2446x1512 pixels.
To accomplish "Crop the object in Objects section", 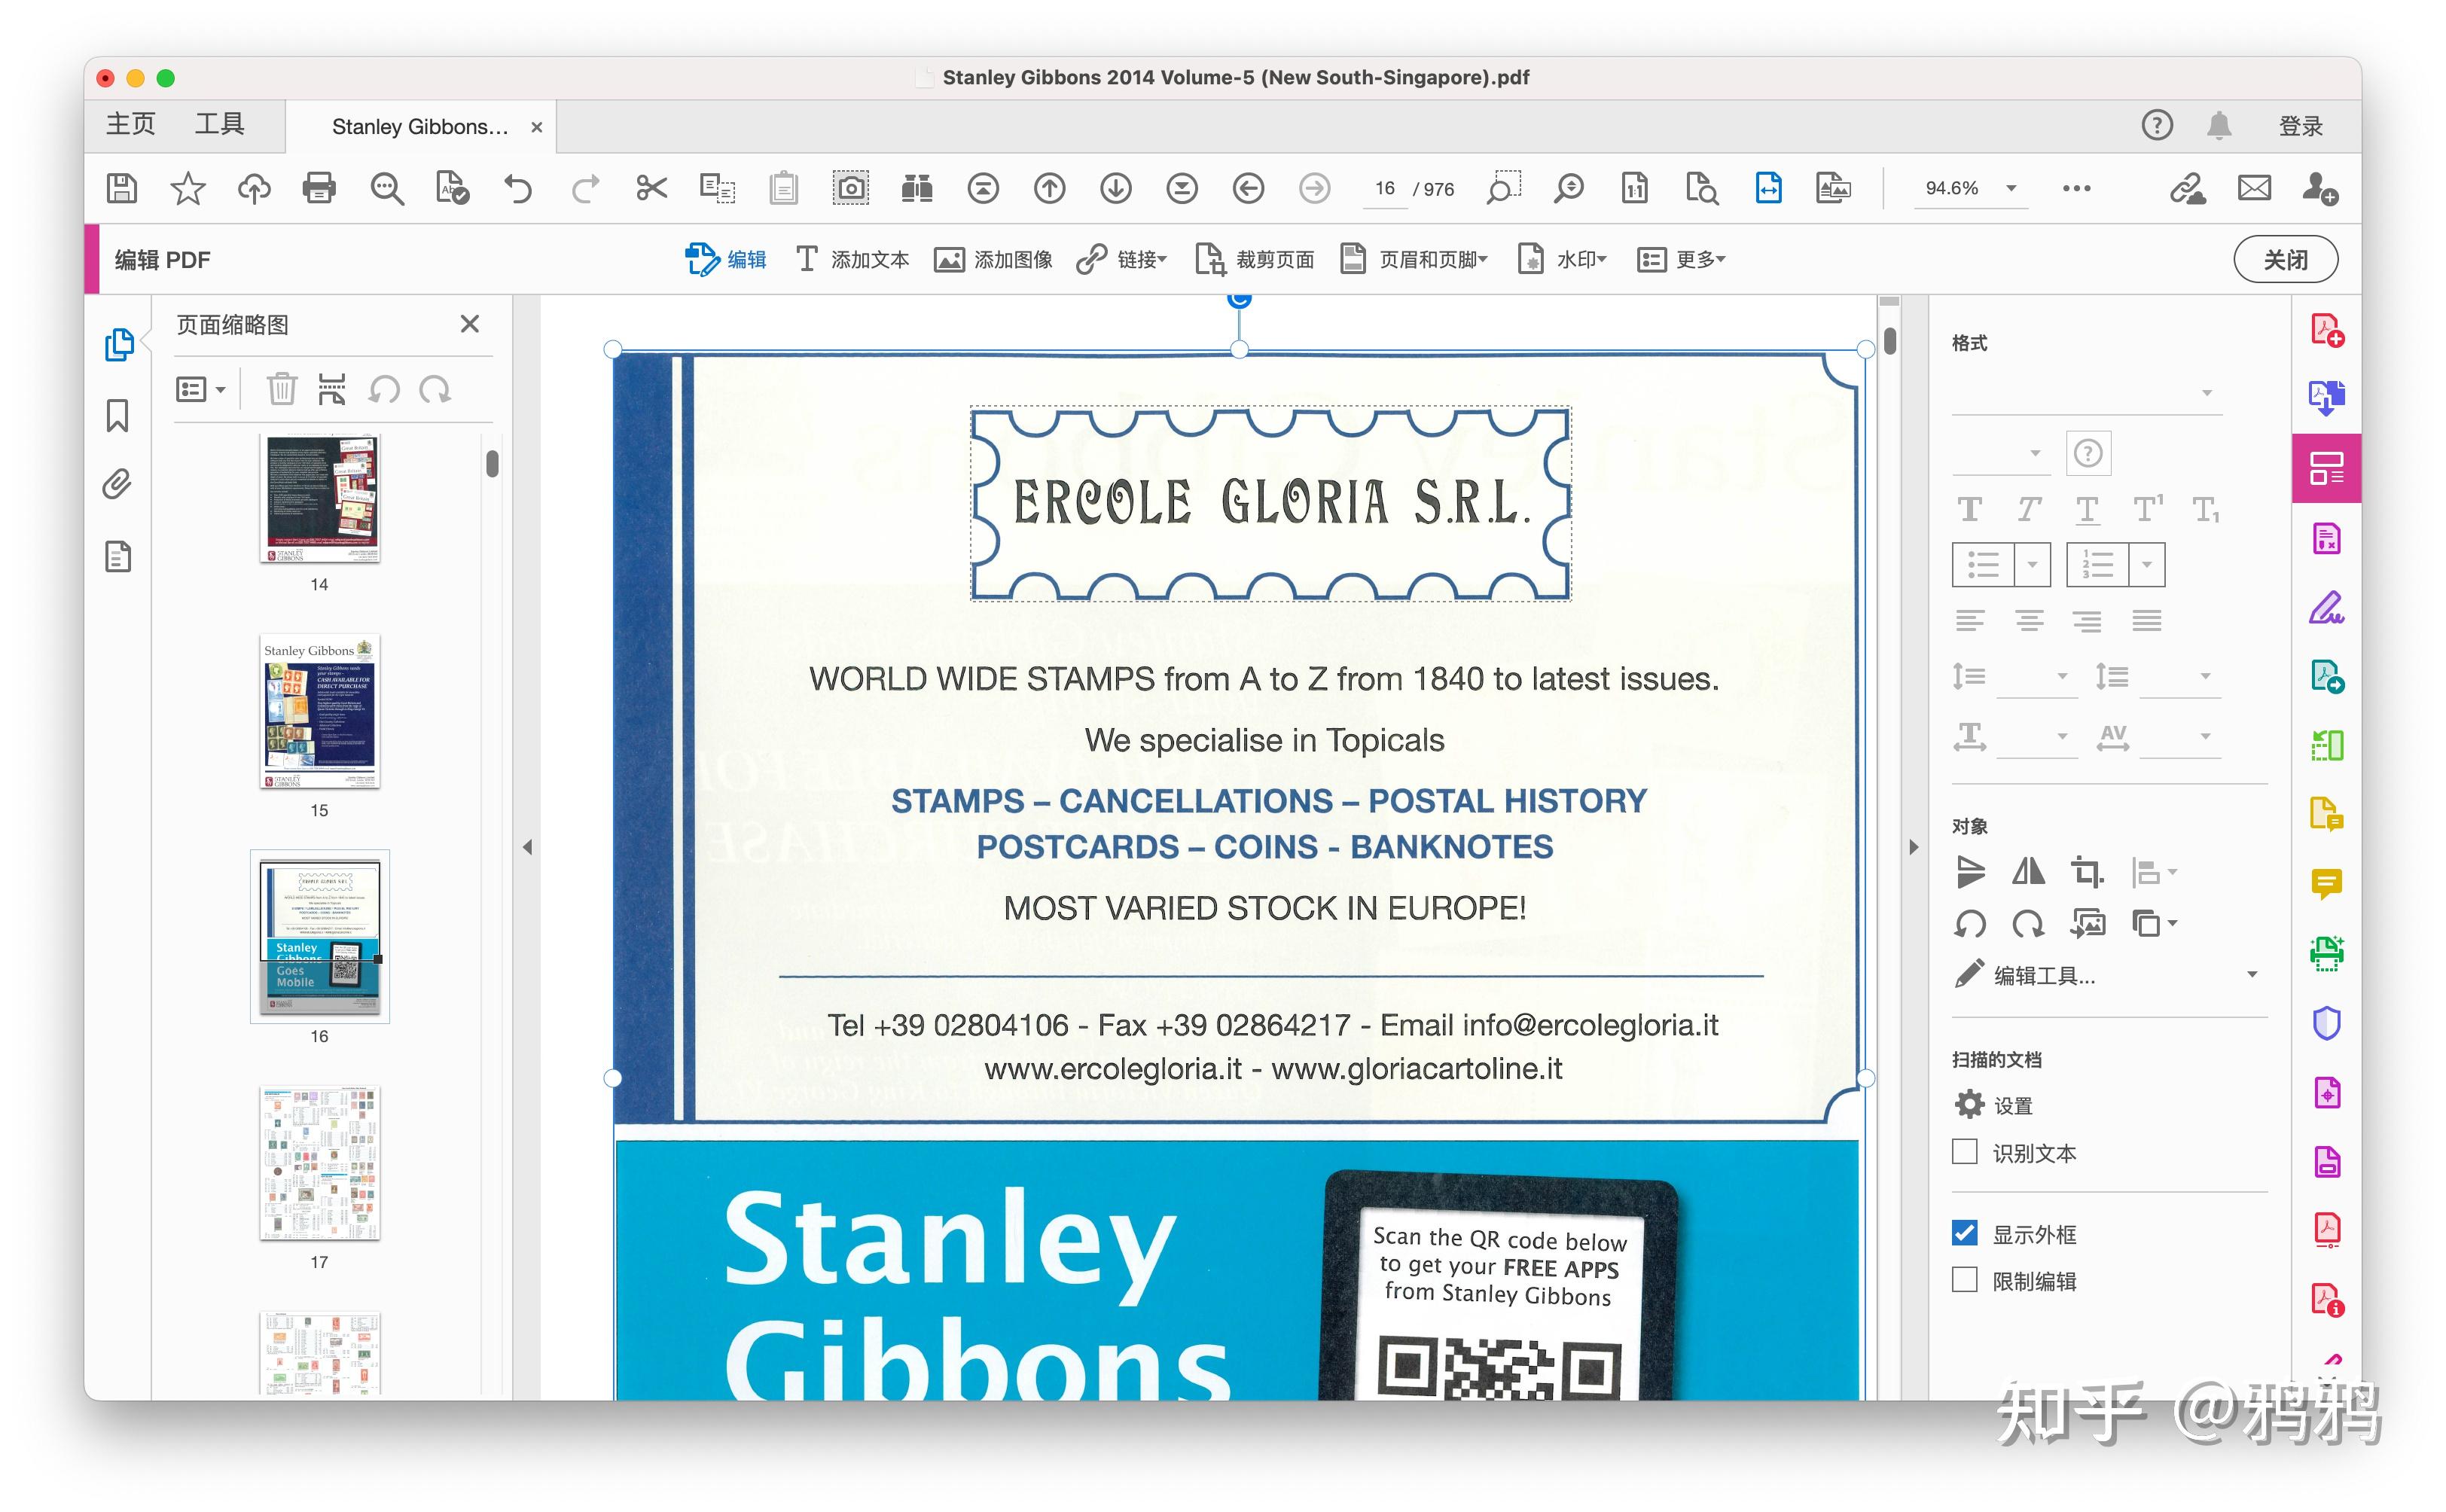I will coord(2087,872).
